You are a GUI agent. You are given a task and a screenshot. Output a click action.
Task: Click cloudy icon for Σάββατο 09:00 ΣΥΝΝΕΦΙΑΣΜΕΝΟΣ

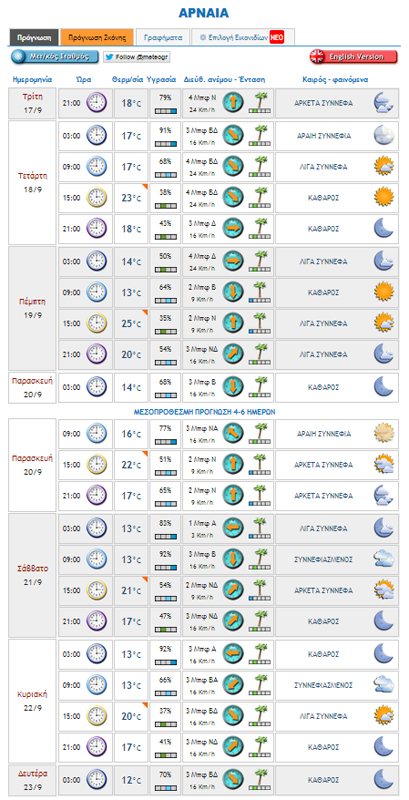(x=384, y=559)
